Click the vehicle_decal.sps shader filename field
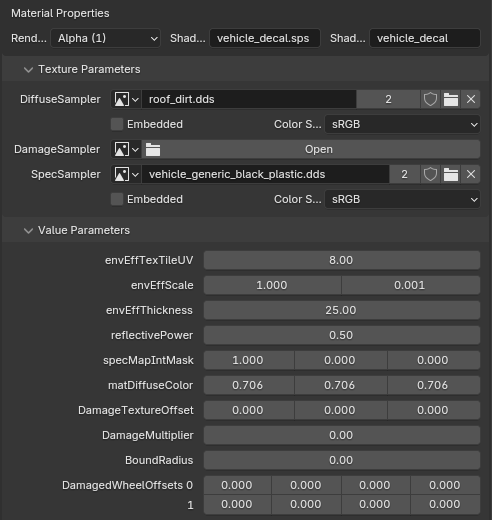492x520 pixels. coord(265,38)
